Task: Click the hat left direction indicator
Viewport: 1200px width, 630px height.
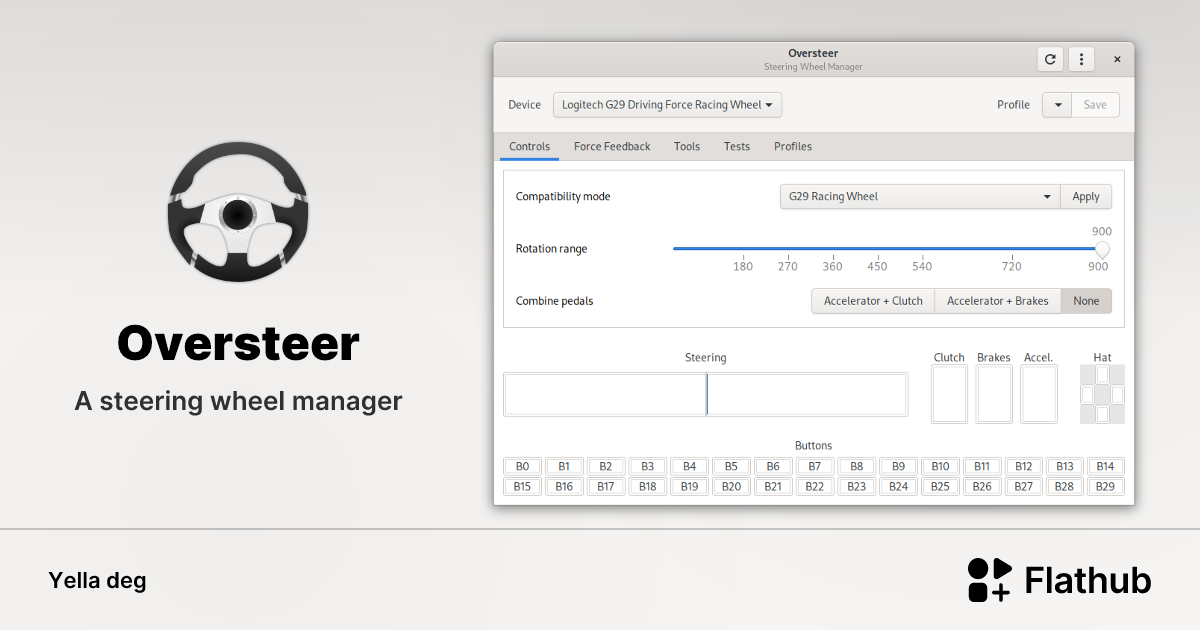Action: click(x=1087, y=394)
